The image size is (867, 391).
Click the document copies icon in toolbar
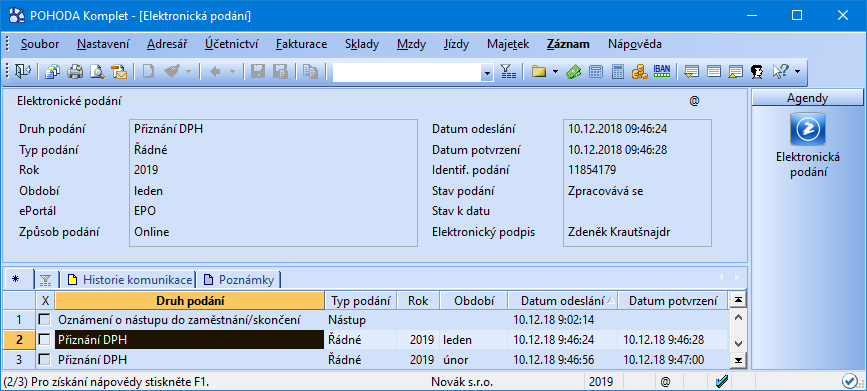[x=53, y=71]
